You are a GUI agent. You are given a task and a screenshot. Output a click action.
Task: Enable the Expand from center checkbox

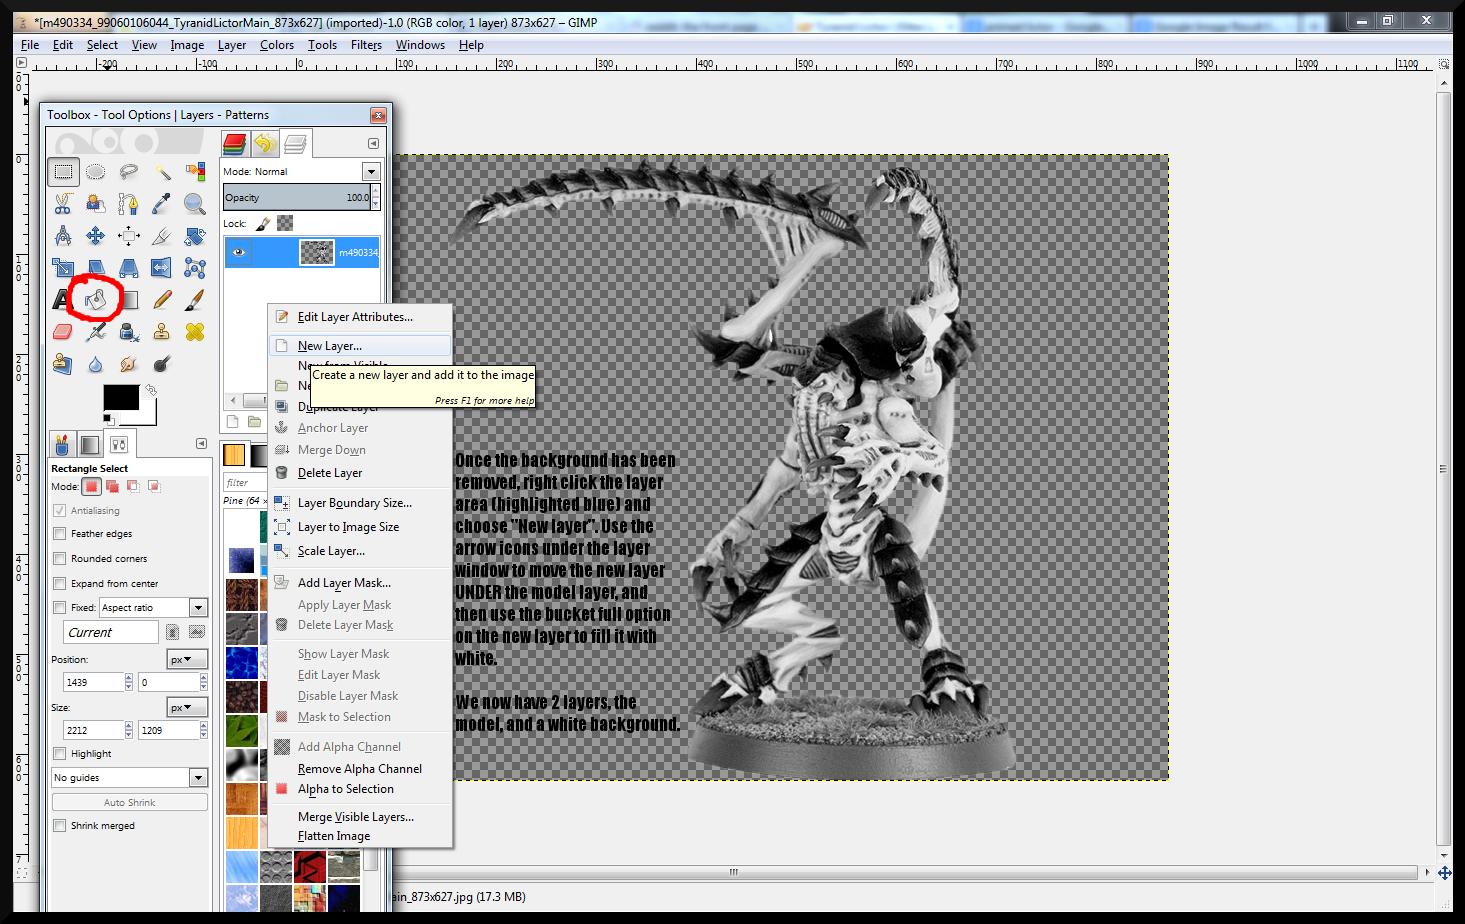[60, 584]
